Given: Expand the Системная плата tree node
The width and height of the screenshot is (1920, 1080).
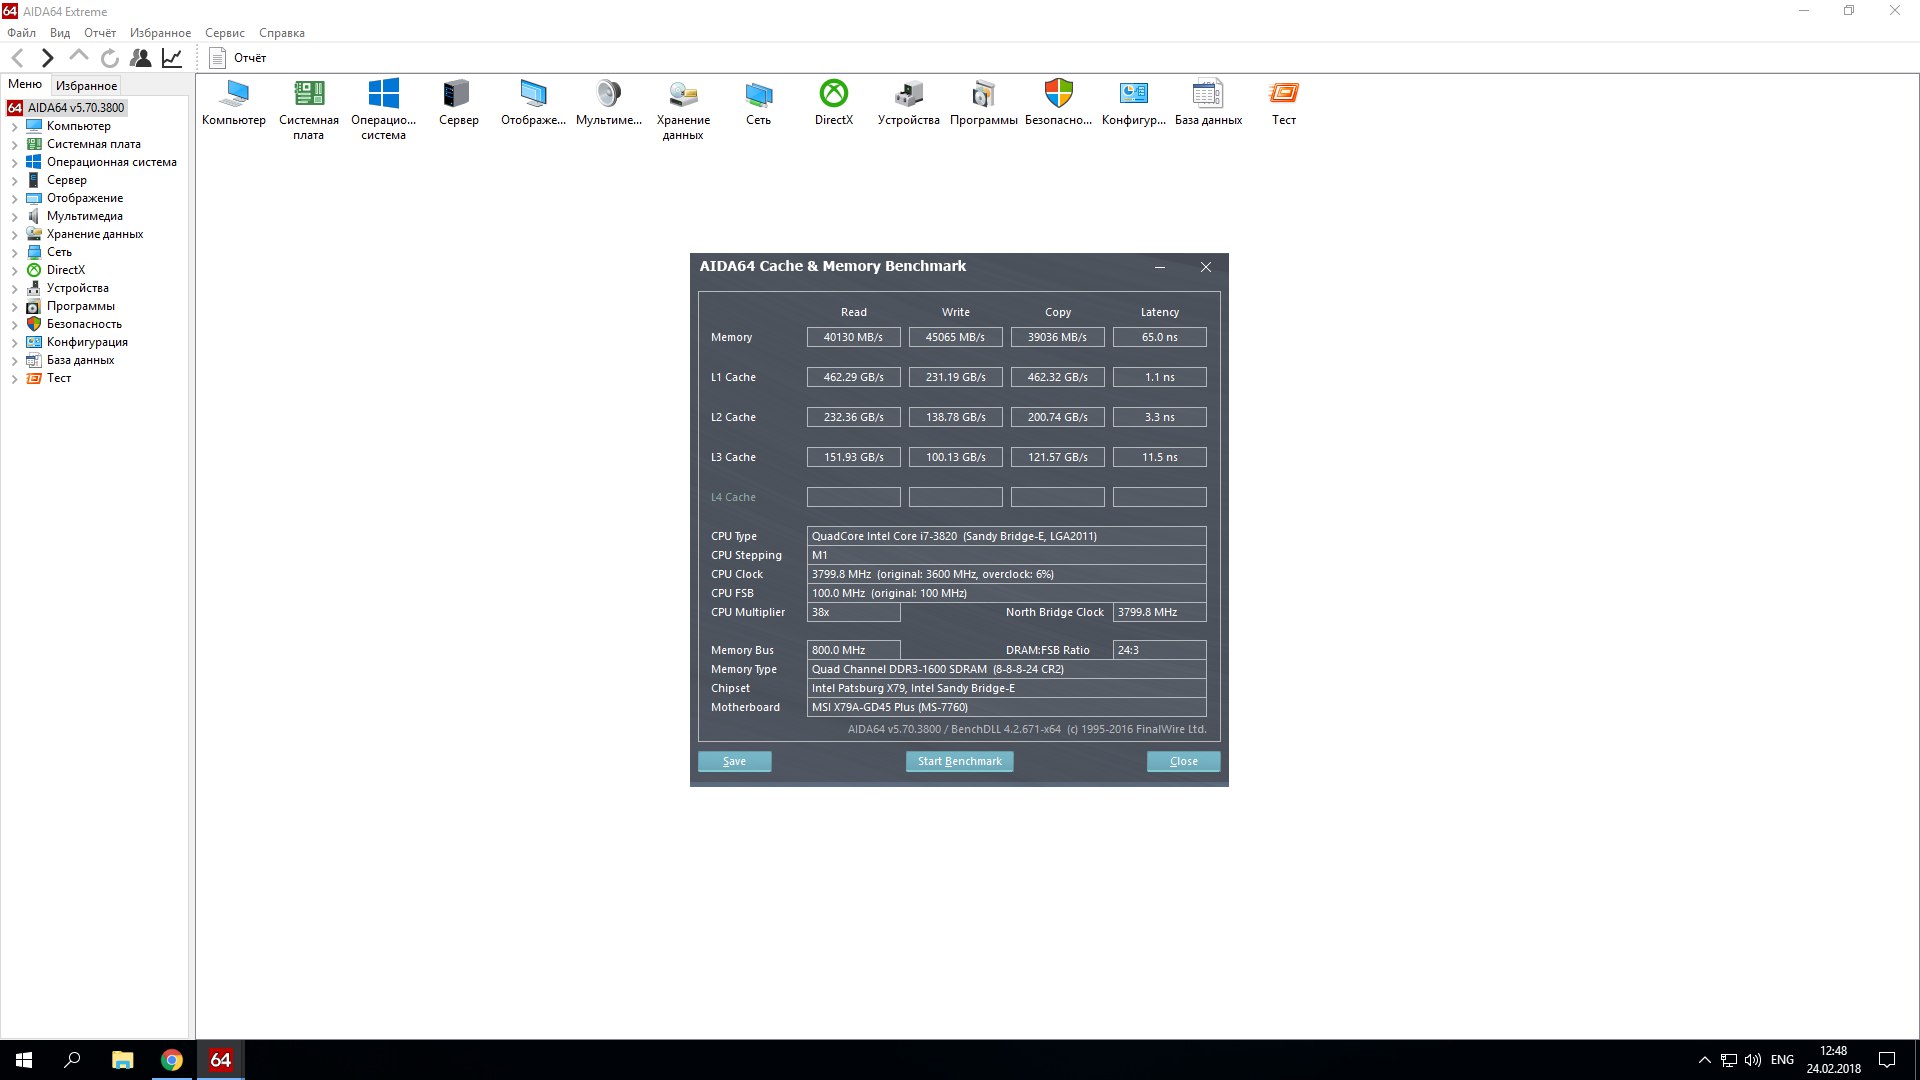Looking at the screenshot, I should tap(14, 145).
